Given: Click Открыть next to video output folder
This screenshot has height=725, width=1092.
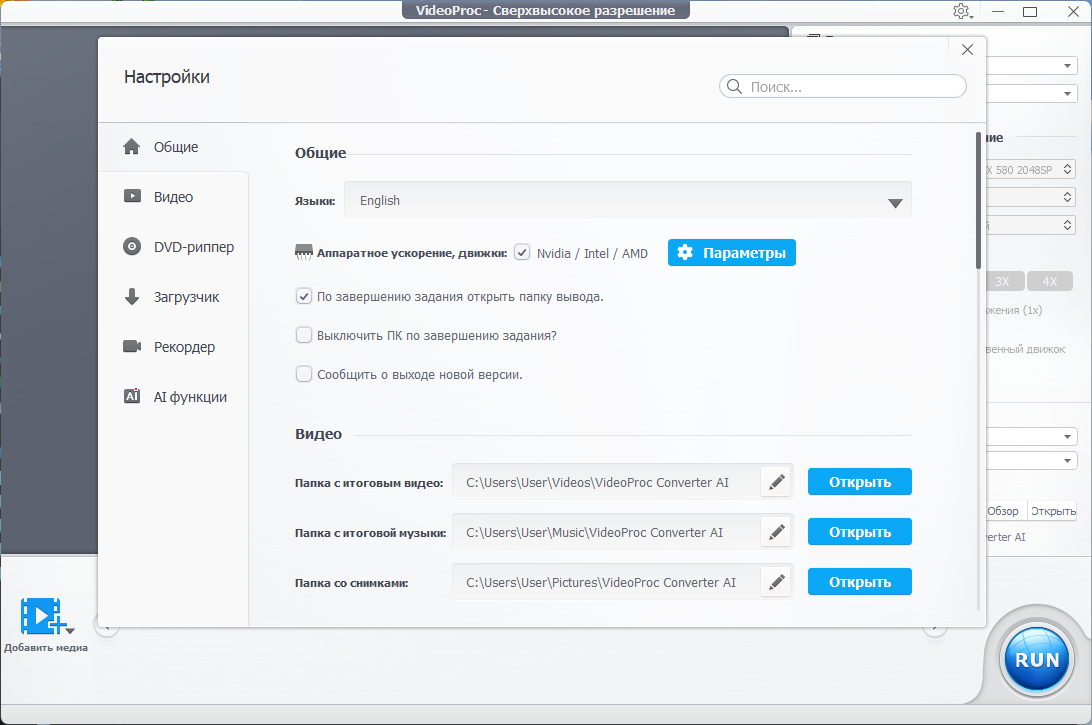Looking at the screenshot, I should click(859, 482).
